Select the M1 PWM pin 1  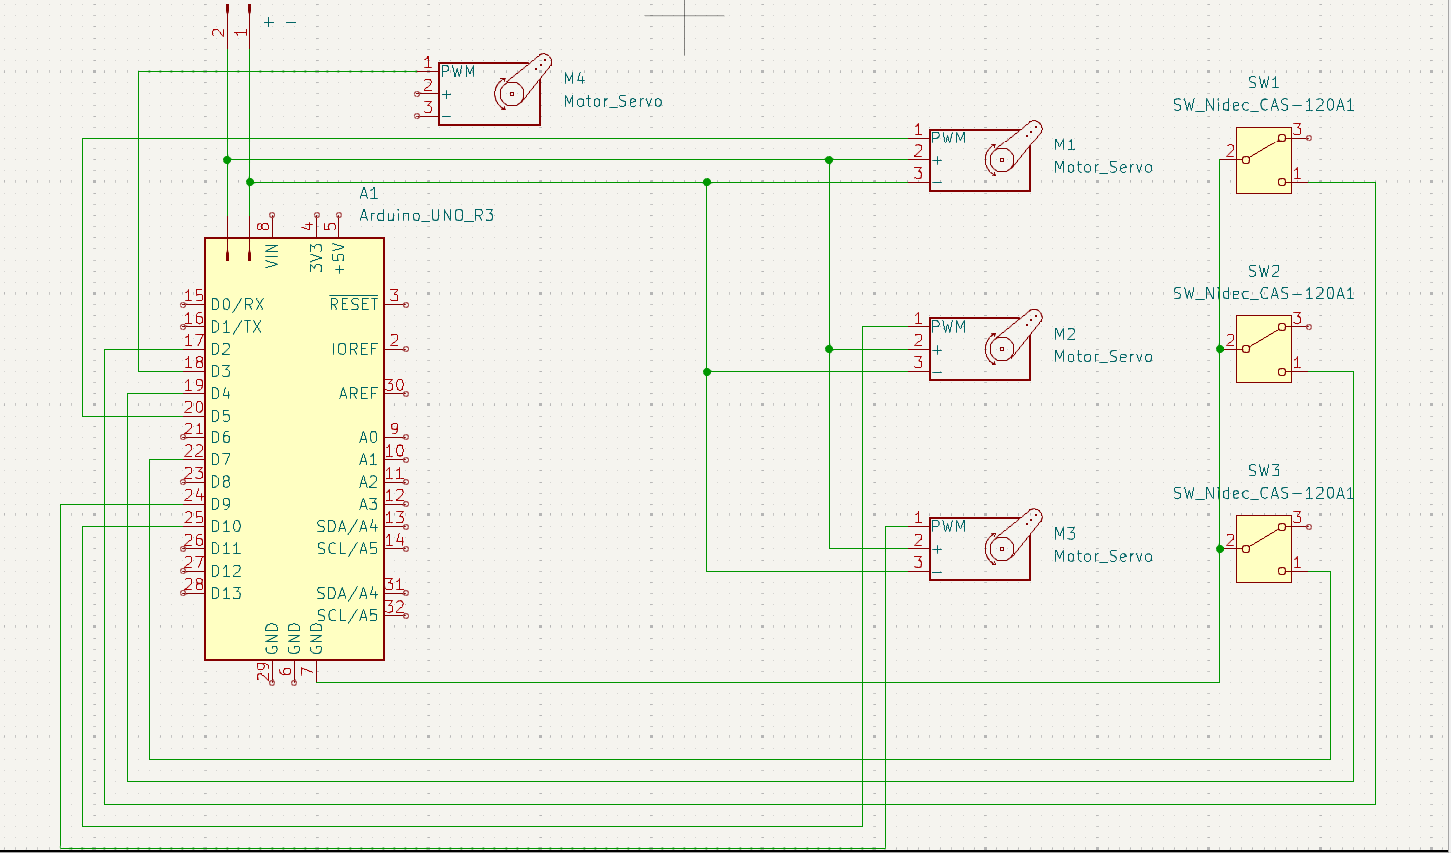(x=948, y=138)
